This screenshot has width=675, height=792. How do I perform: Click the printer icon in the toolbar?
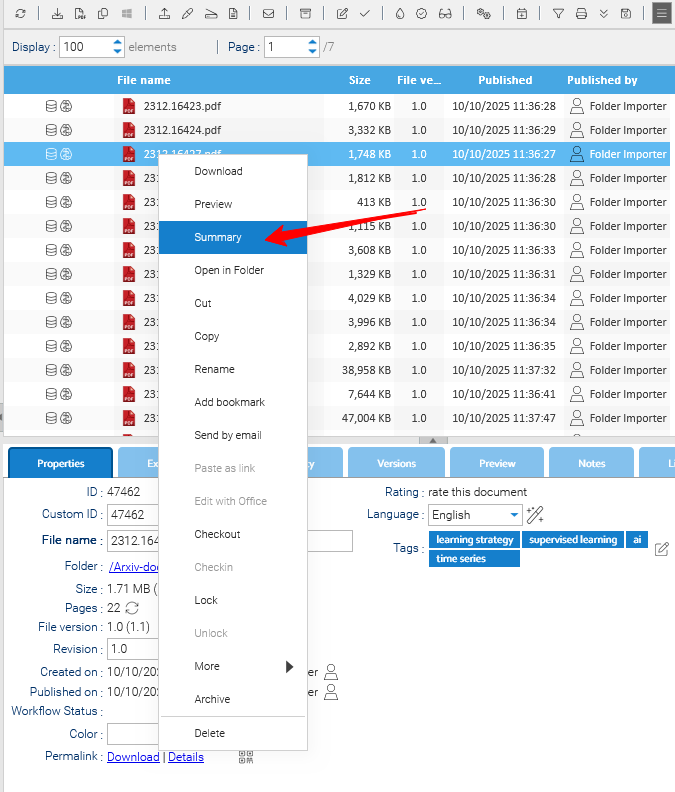pyautogui.click(x=581, y=14)
